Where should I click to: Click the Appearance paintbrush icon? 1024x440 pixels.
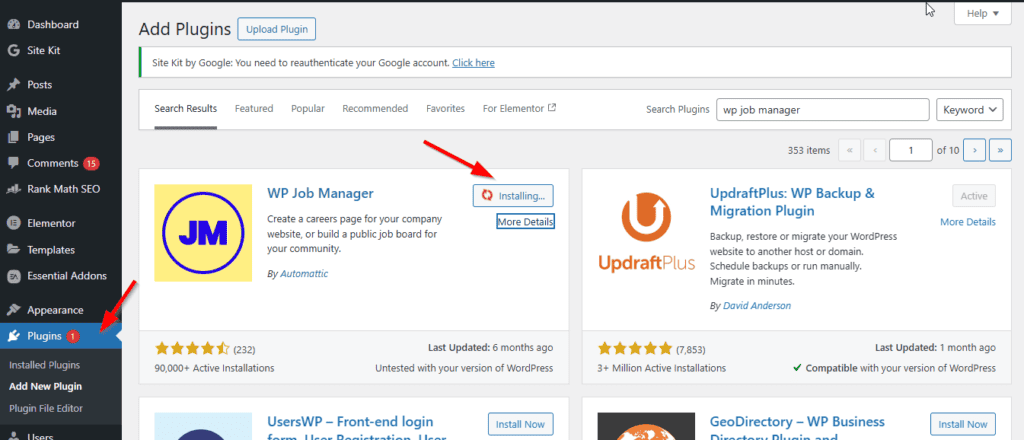click(13, 310)
